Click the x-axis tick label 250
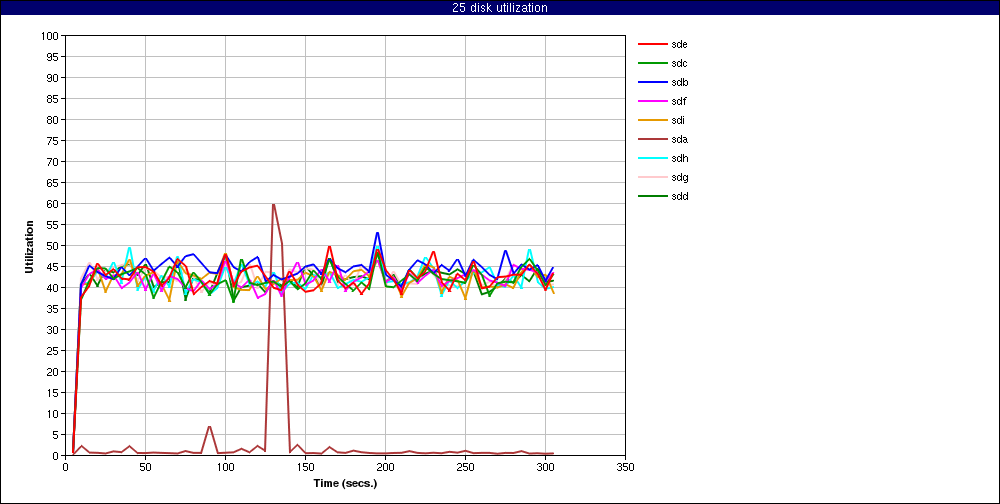The height and width of the screenshot is (504, 1000). (466, 467)
